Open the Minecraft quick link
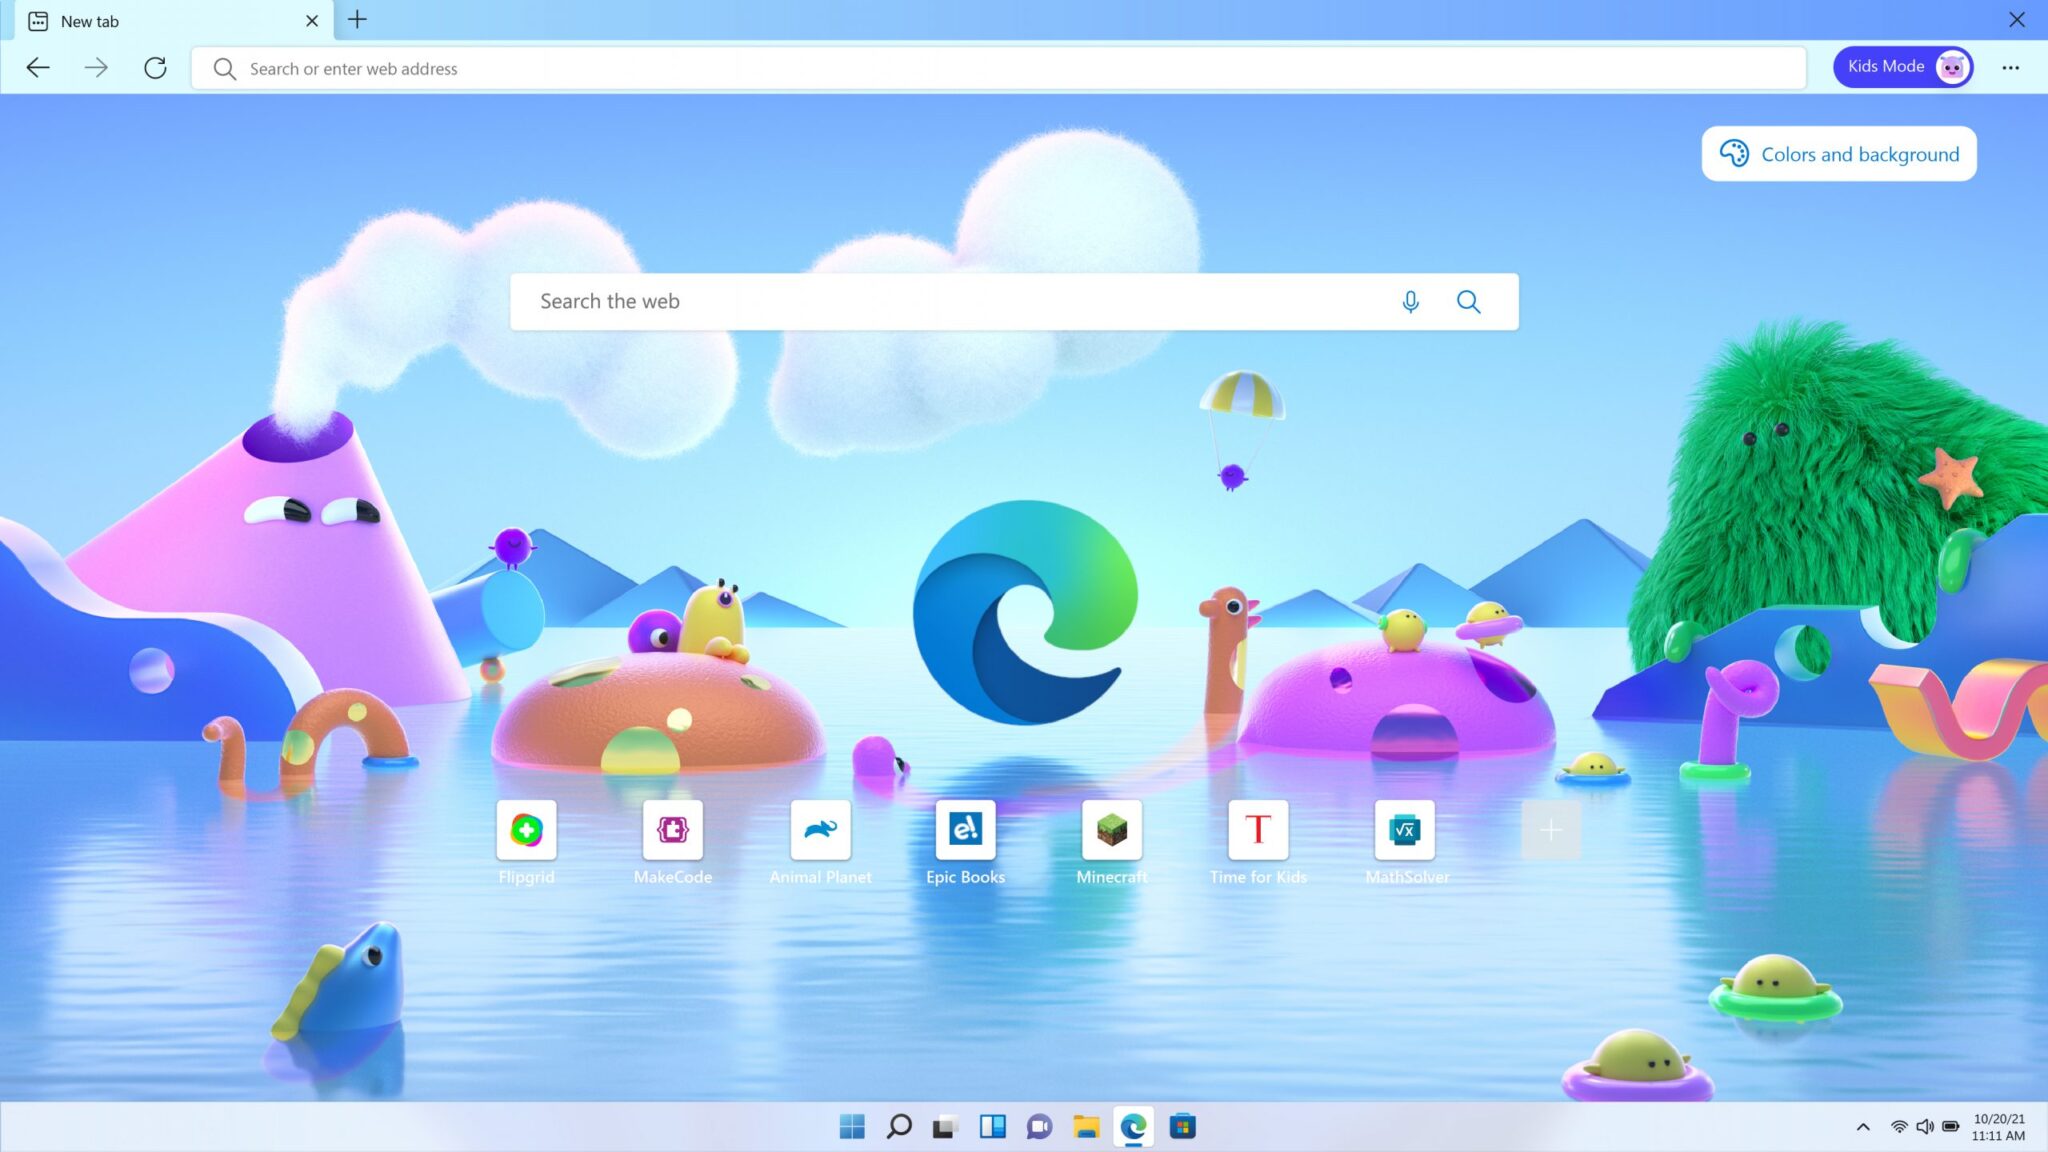2048x1152 pixels. (x=1111, y=831)
